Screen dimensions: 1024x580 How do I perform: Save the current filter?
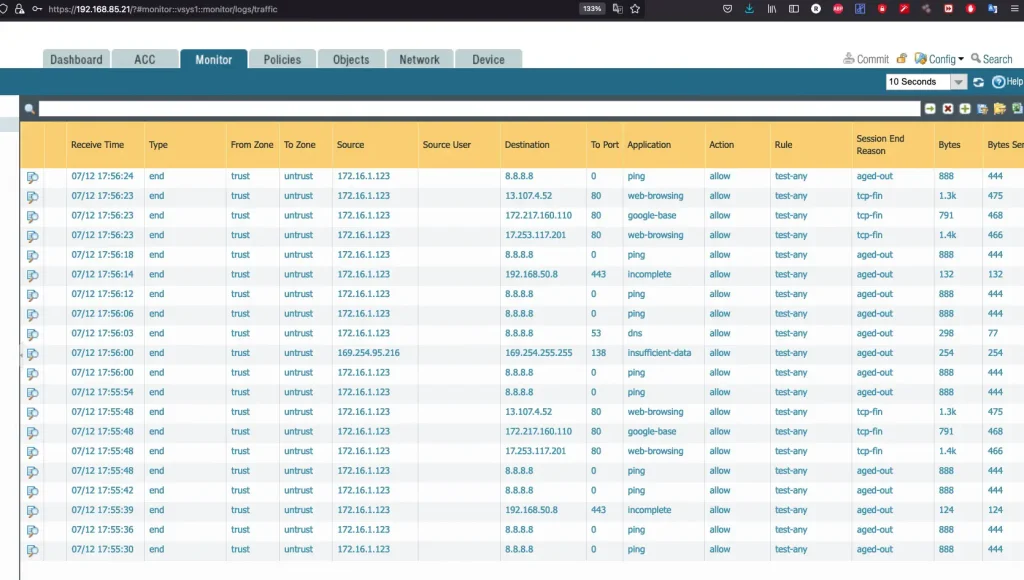pos(982,109)
